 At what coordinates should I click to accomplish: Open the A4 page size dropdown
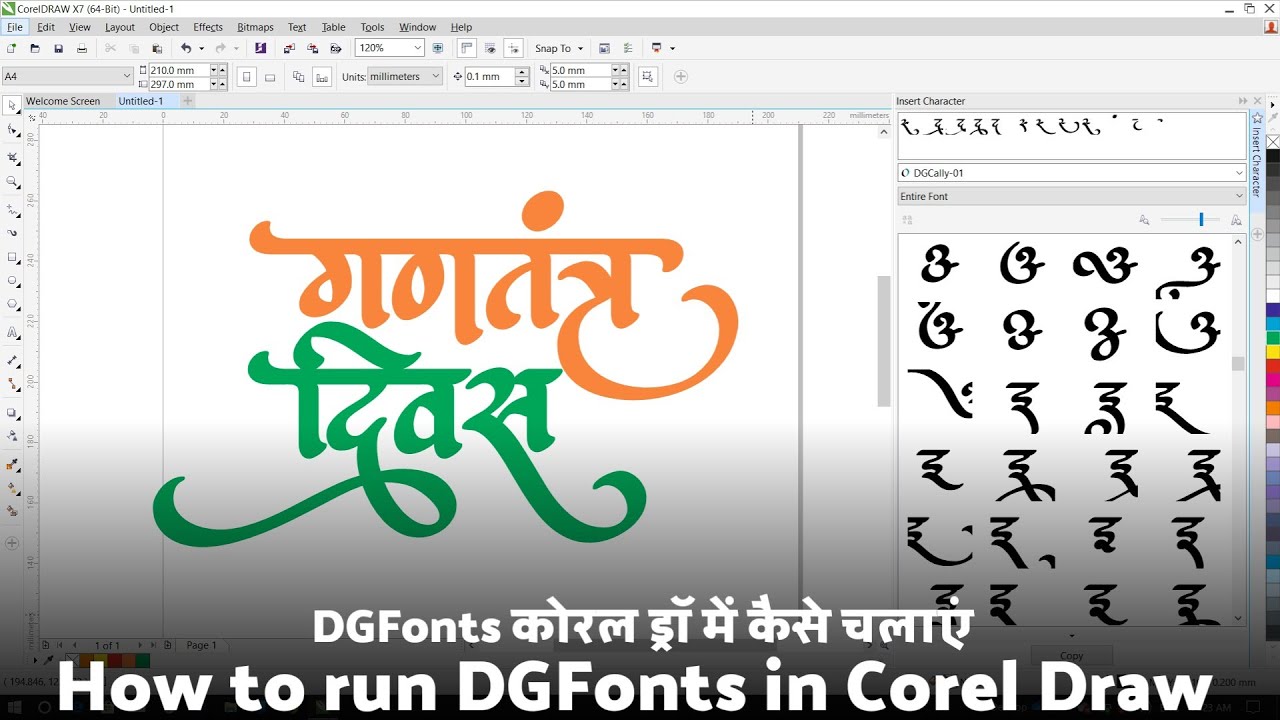(x=126, y=76)
